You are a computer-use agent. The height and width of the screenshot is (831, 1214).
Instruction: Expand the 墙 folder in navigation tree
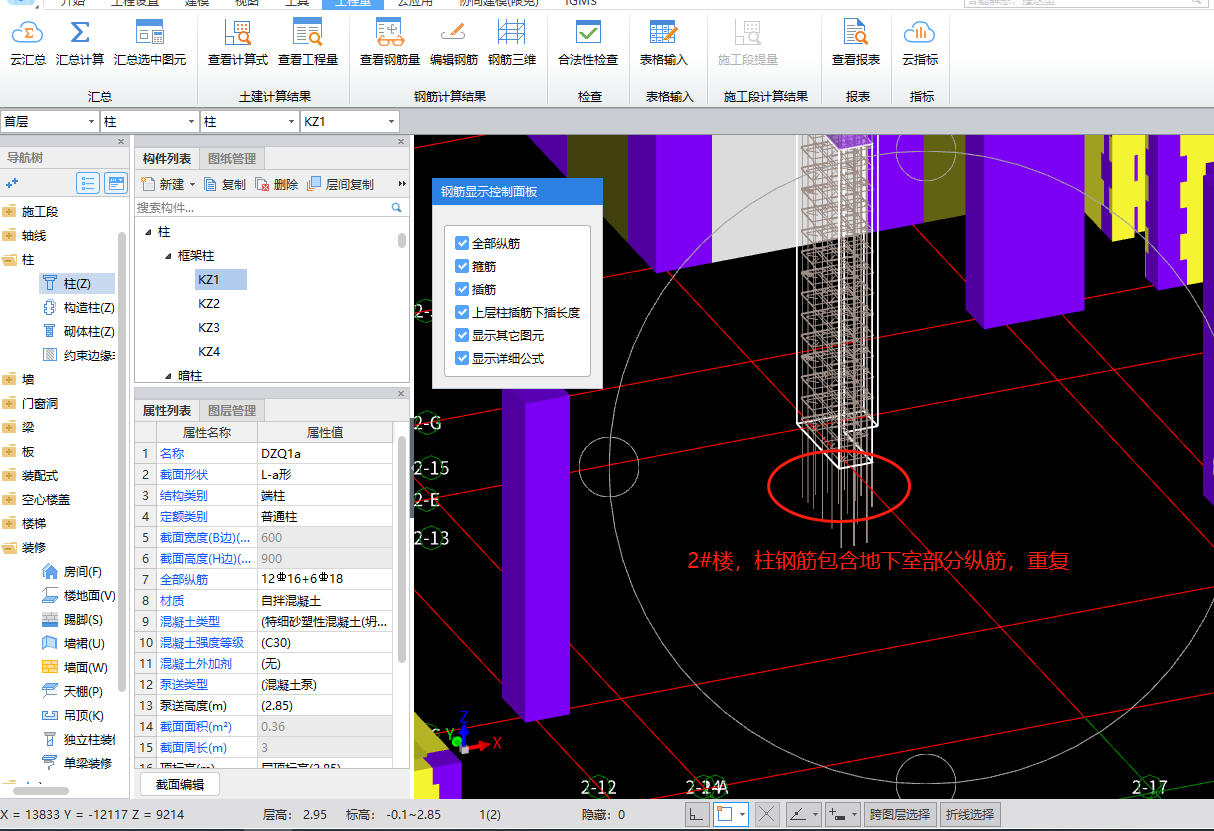click(x=10, y=380)
